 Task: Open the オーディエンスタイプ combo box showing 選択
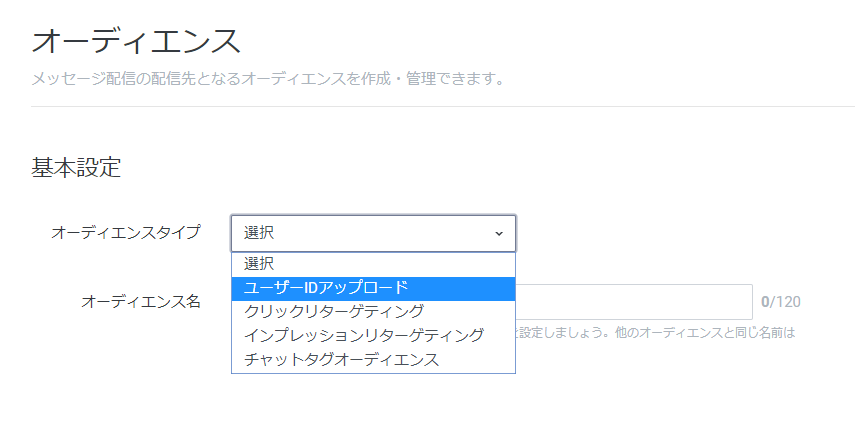pyautogui.click(x=374, y=234)
